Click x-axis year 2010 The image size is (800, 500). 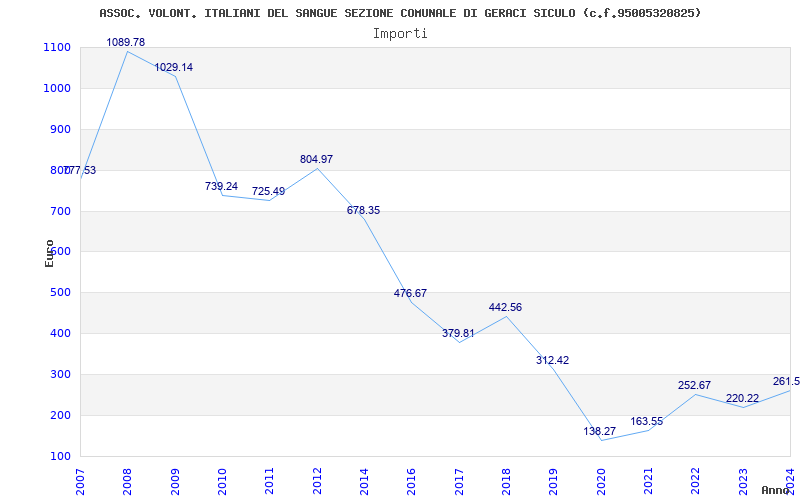click(x=222, y=481)
